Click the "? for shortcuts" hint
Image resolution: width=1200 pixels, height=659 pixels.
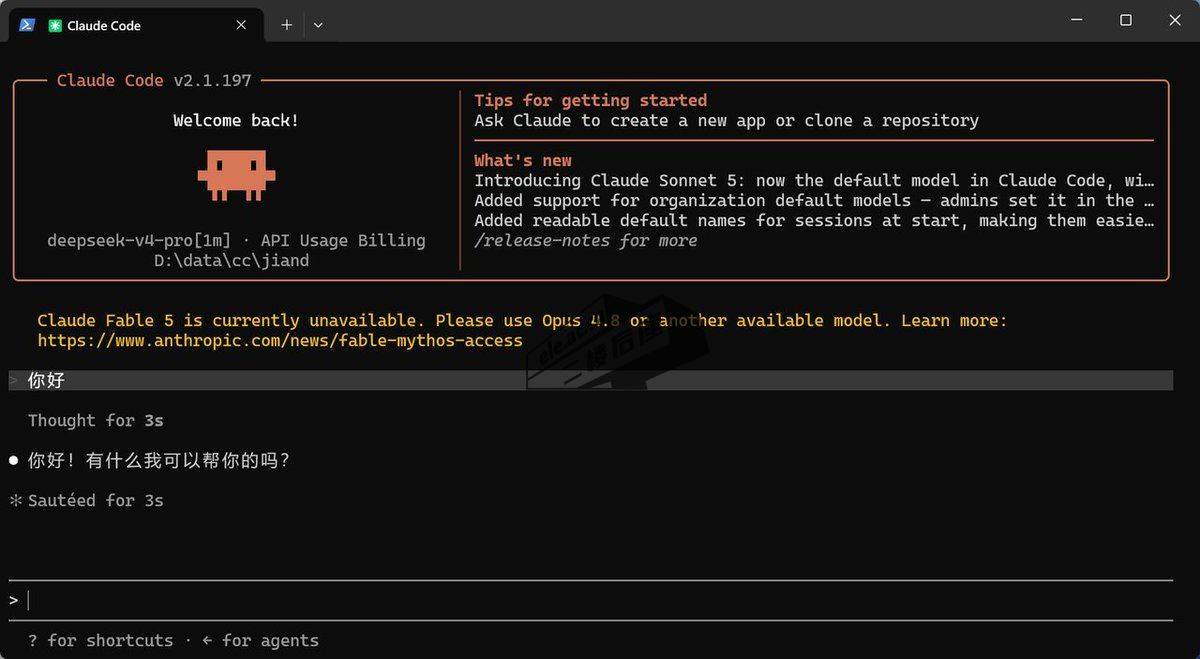pos(100,640)
